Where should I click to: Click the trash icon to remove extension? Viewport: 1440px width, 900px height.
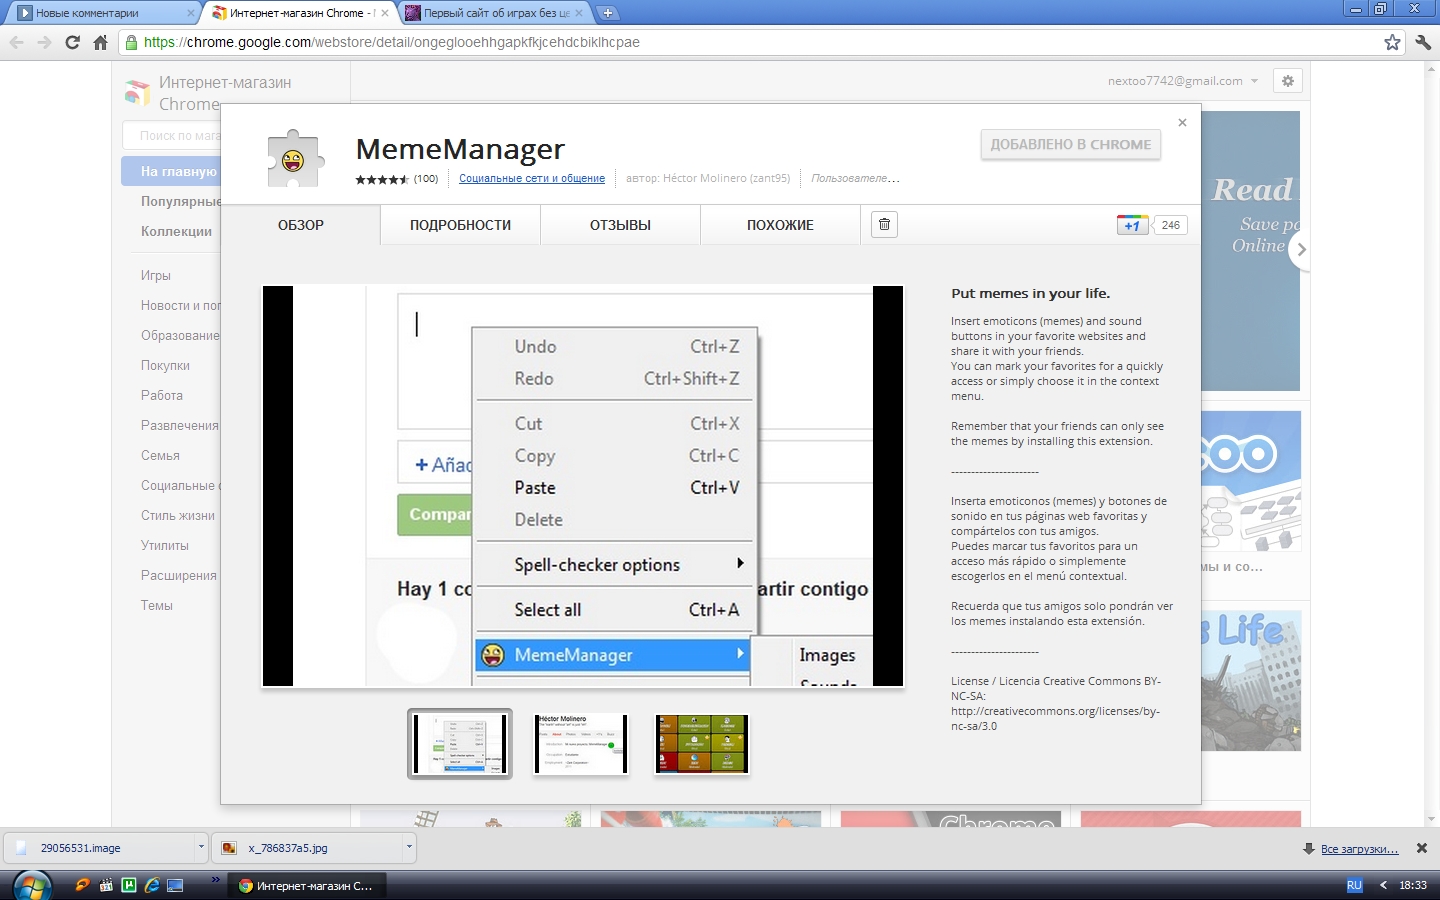[x=884, y=225]
